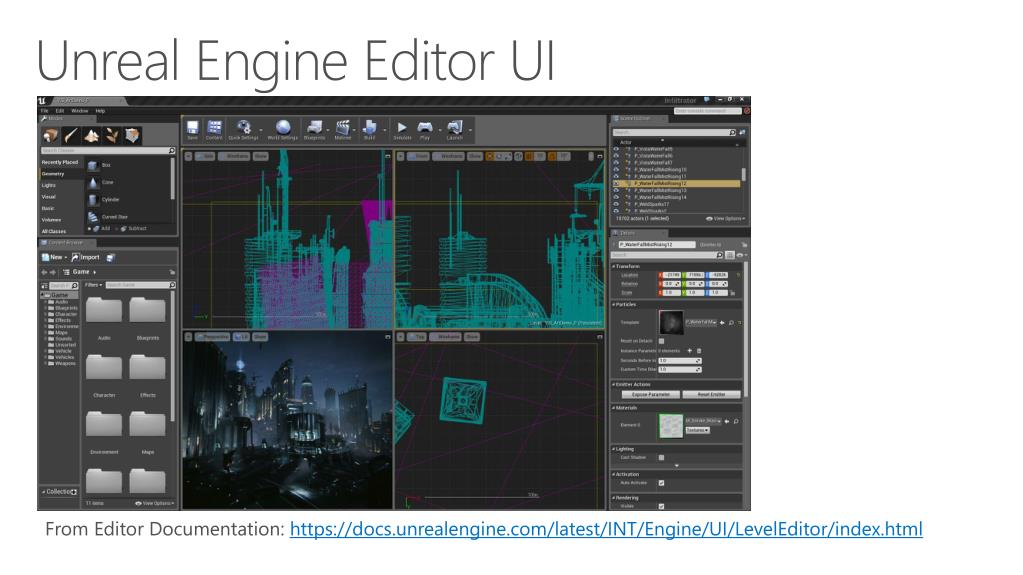Open Matinee clapperboard toolbar icon
The width and height of the screenshot is (1023, 575).
click(343, 129)
